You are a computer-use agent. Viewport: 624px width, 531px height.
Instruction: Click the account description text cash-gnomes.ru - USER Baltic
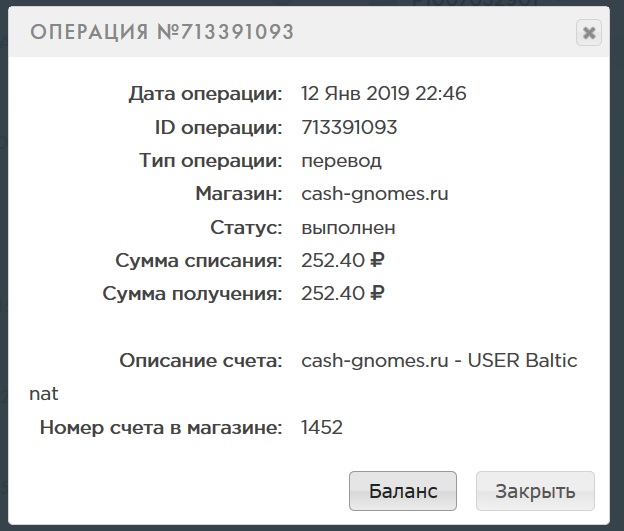click(x=439, y=361)
